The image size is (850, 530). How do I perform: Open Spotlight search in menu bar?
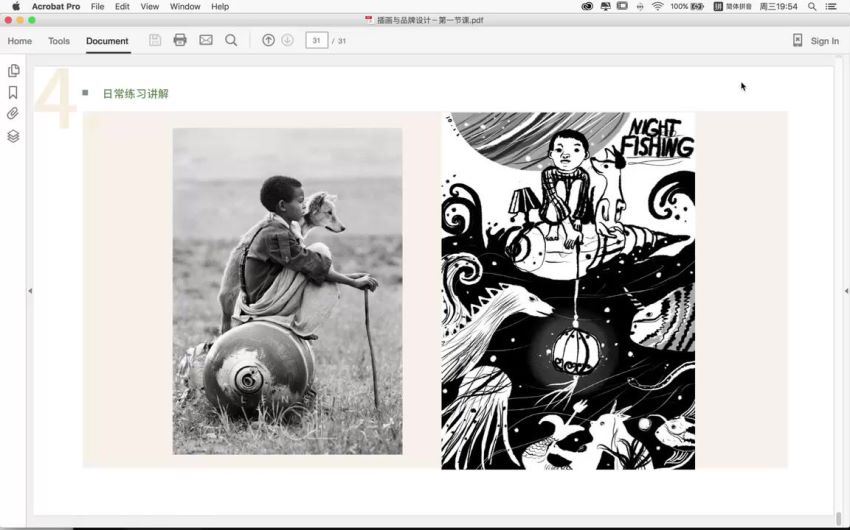point(812,7)
